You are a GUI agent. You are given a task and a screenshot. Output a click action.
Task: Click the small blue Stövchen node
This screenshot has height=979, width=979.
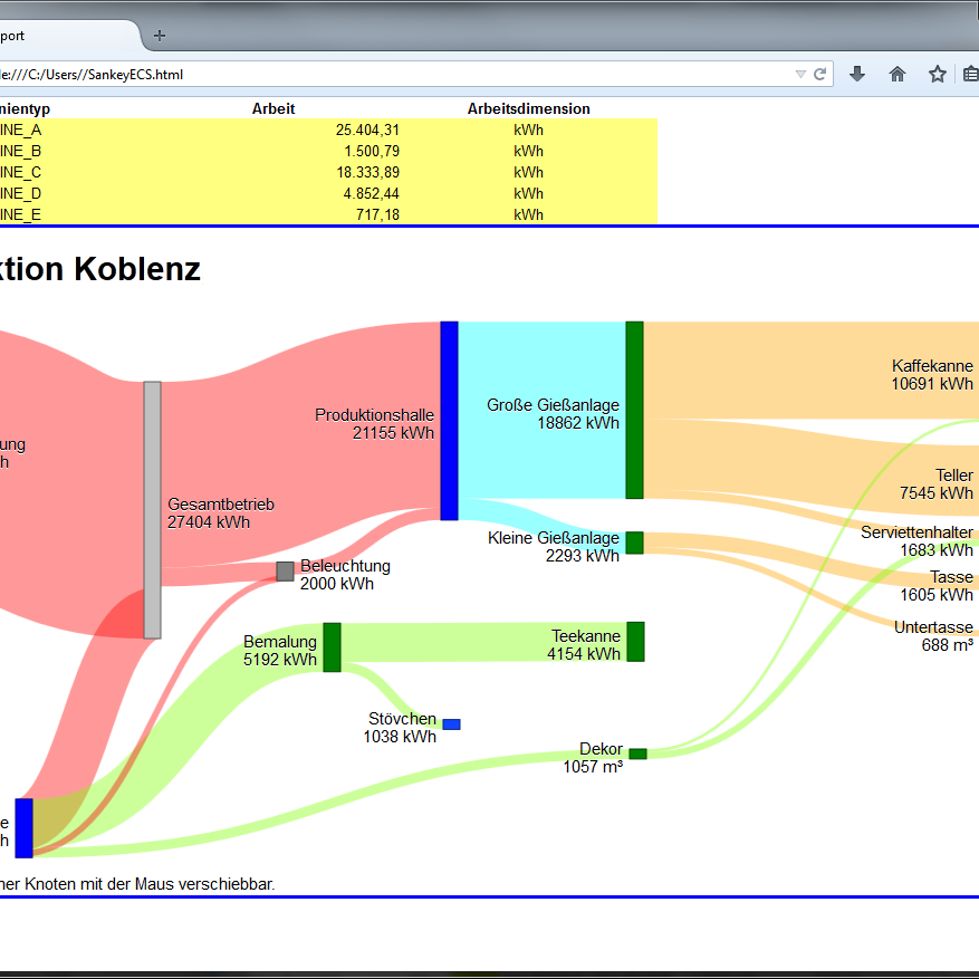[x=451, y=724]
